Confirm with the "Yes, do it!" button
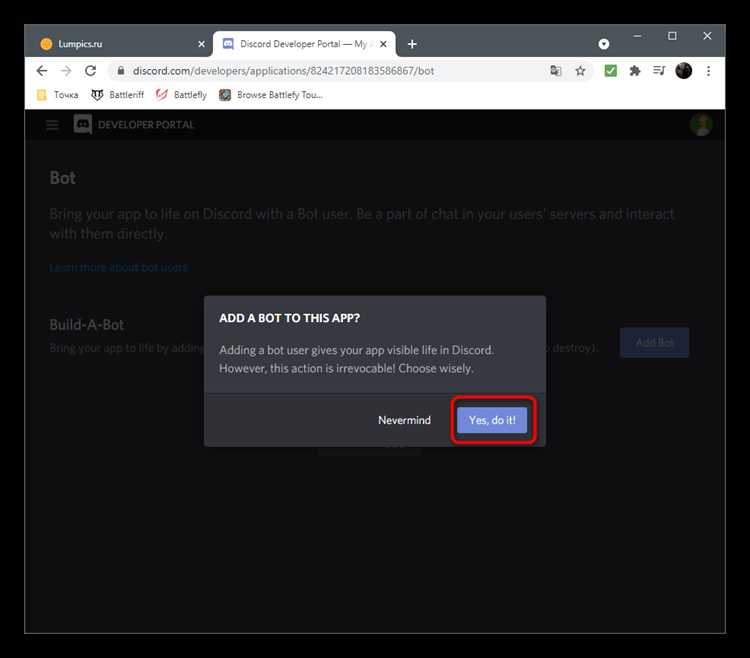 (492, 420)
